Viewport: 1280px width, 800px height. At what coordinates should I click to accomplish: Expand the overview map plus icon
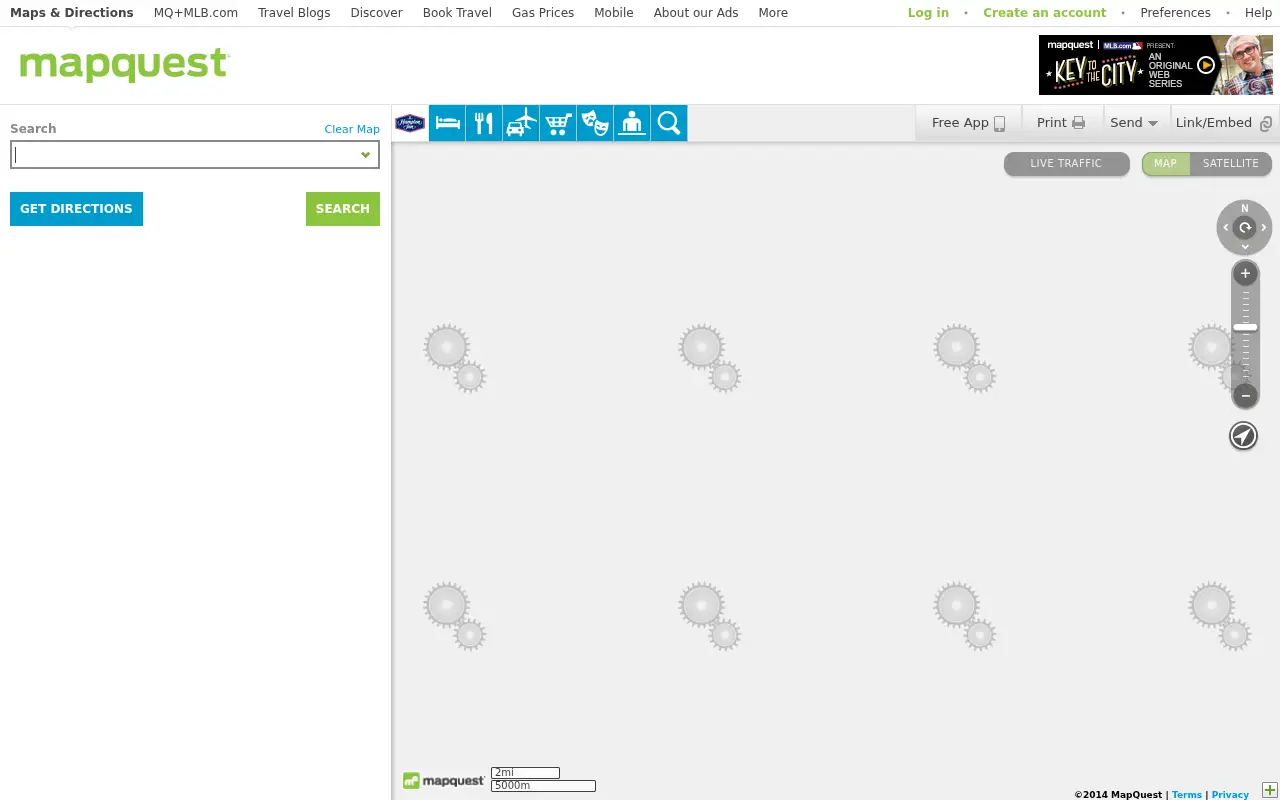[x=1270, y=791]
